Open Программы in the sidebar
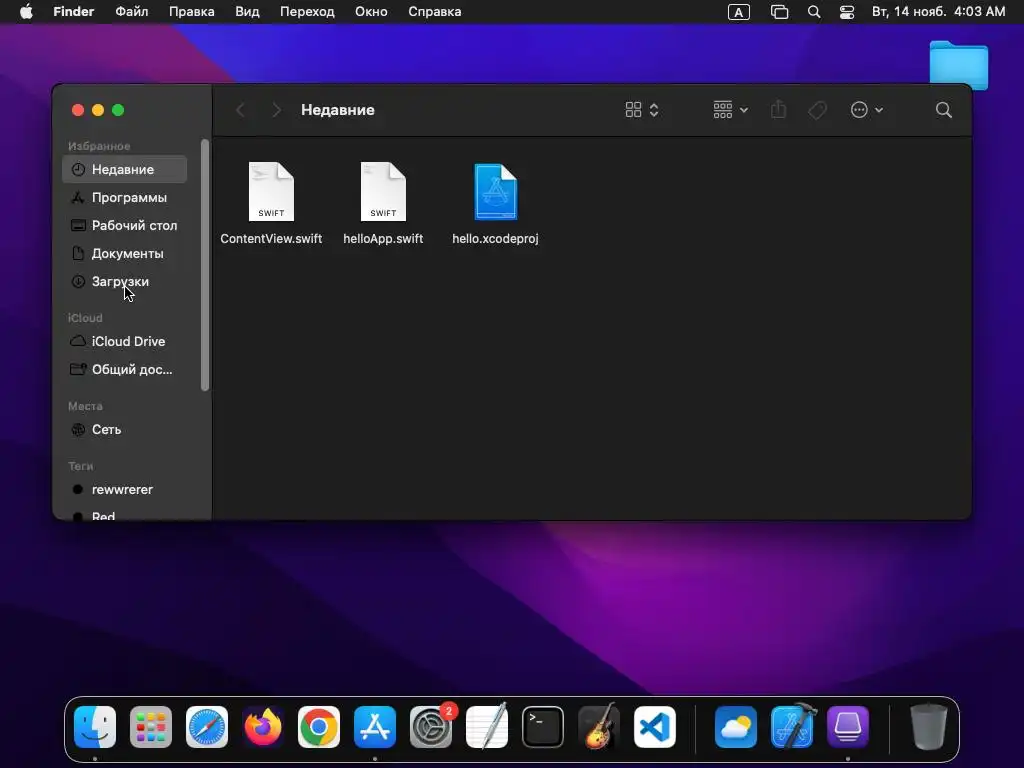The height and width of the screenshot is (768, 1024). click(125, 197)
